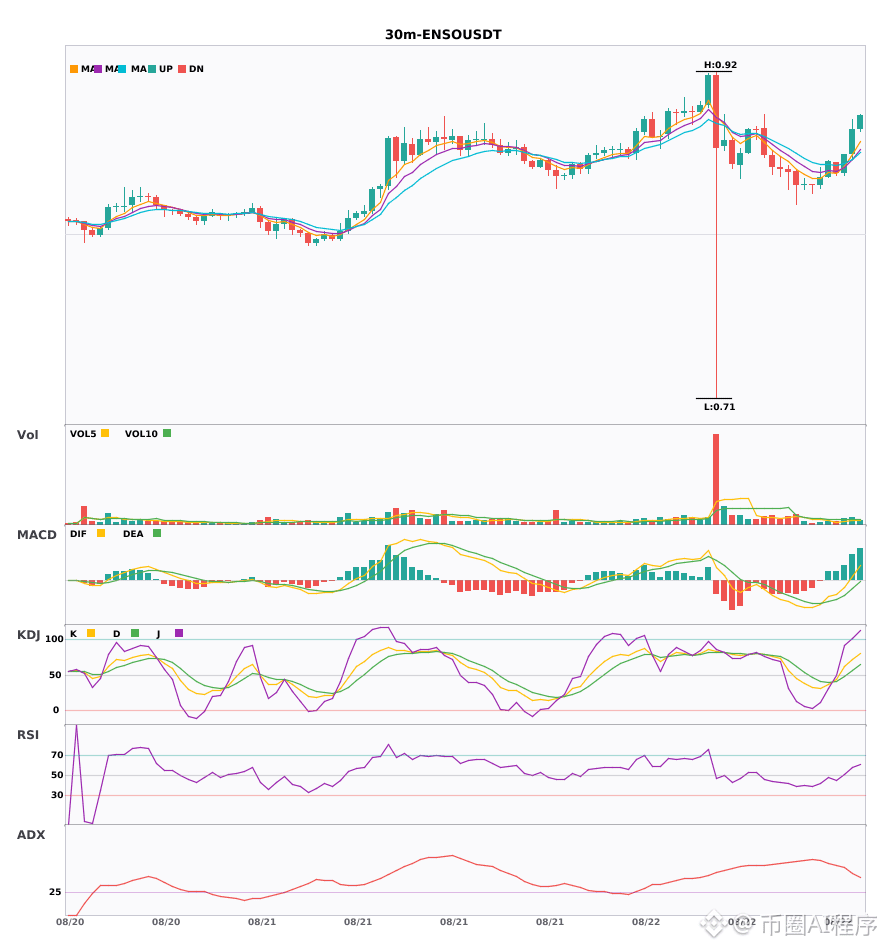Viewport: 885px width, 950px height.
Task: Click the yellow VOL5 legend swatch
Action: 105,433
